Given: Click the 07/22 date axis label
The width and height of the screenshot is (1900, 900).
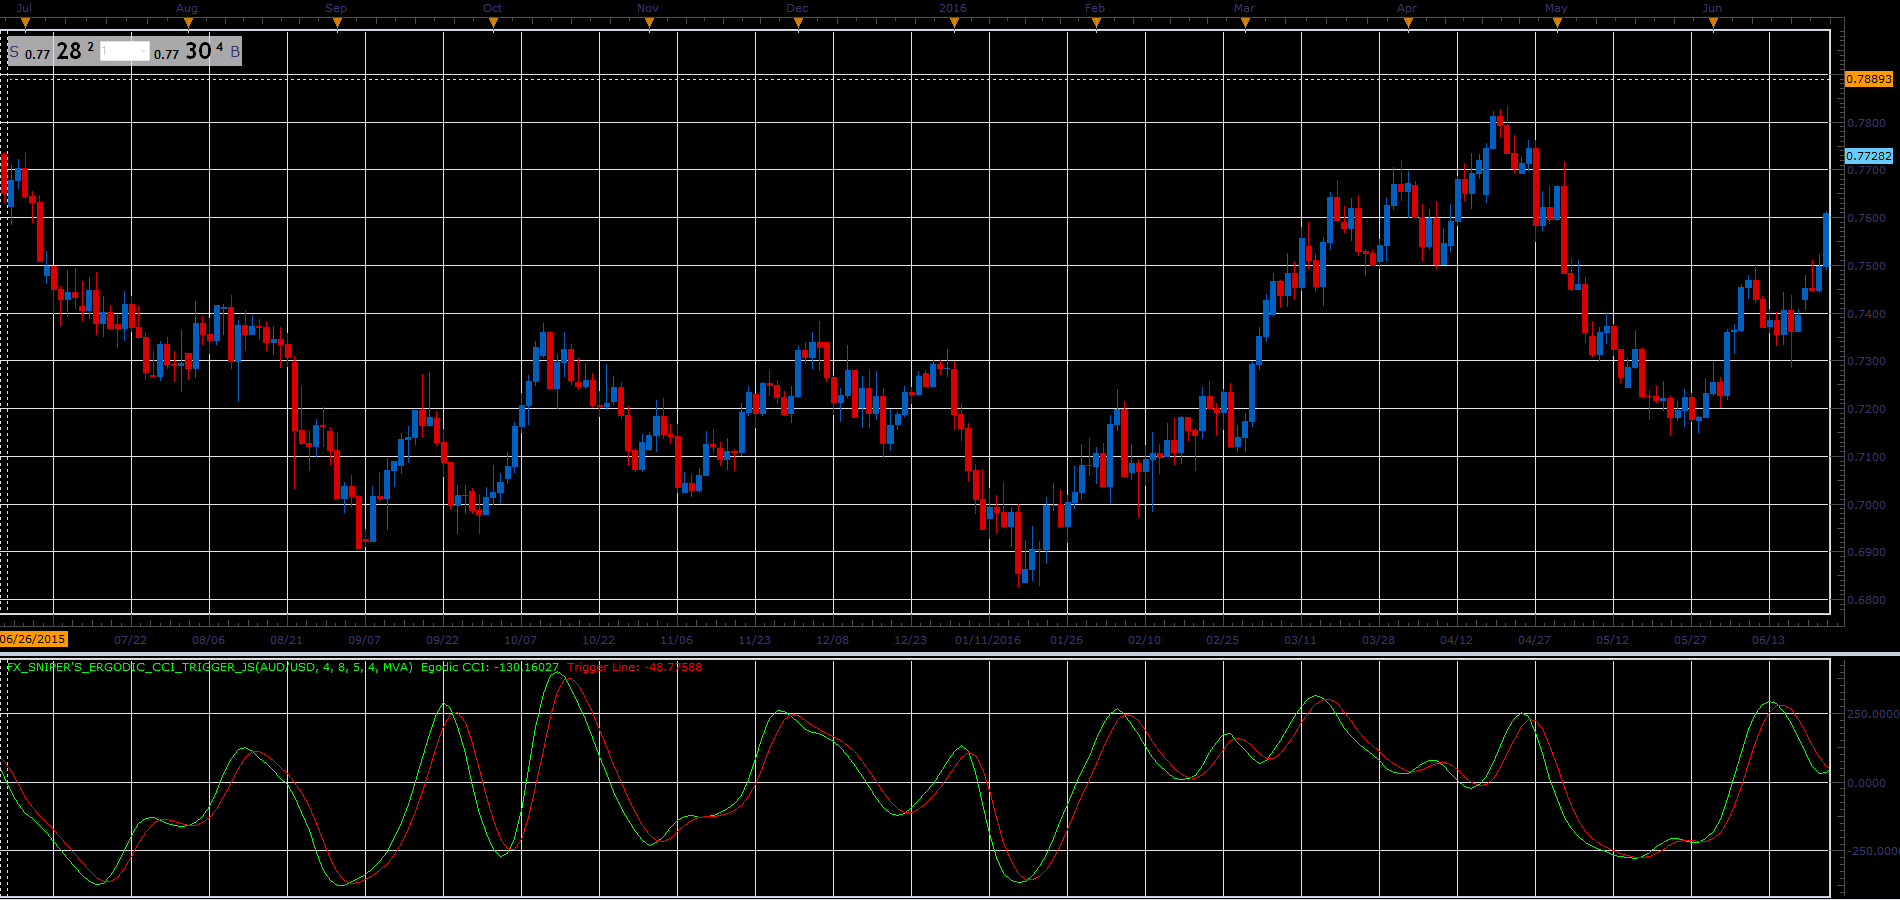Looking at the screenshot, I should [130, 640].
